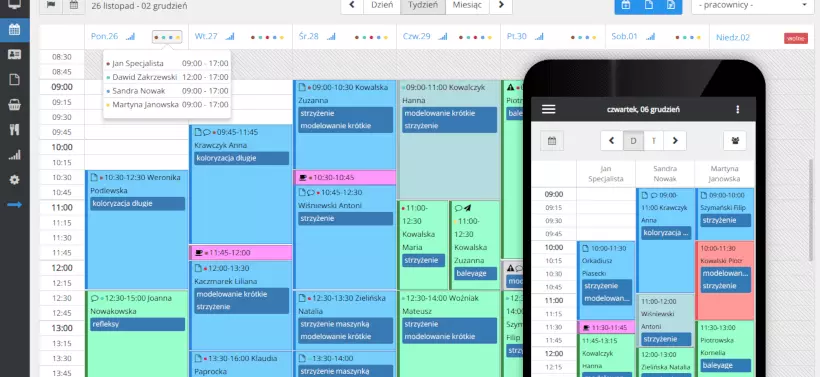Open the phone's three-dot overflow menu
Viewport: 820px width, 377px height.
[737, 109]
